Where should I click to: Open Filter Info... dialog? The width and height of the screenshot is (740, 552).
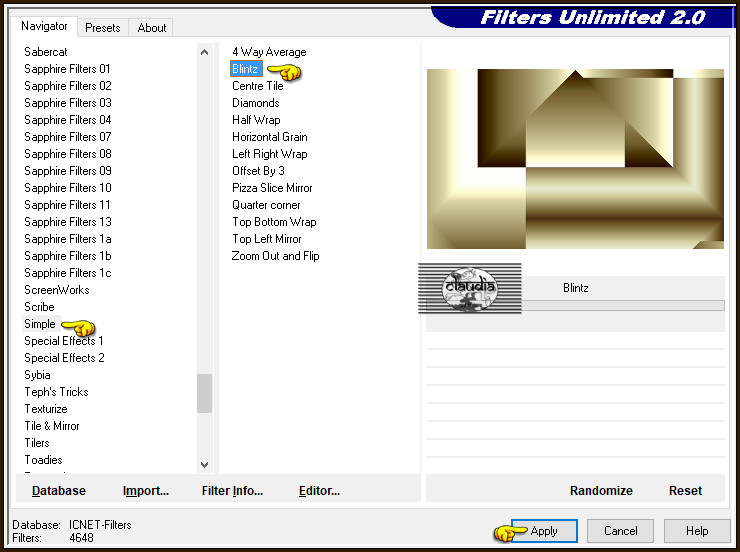pos(232,491)
